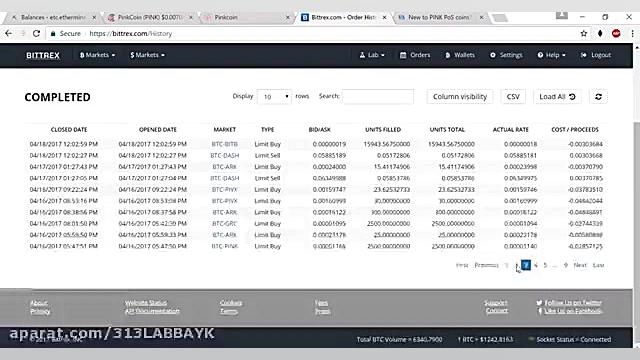Switch to the PinkCoin (PINK) price tab
Screen dimensions: 640x360
tap(149, 17)
